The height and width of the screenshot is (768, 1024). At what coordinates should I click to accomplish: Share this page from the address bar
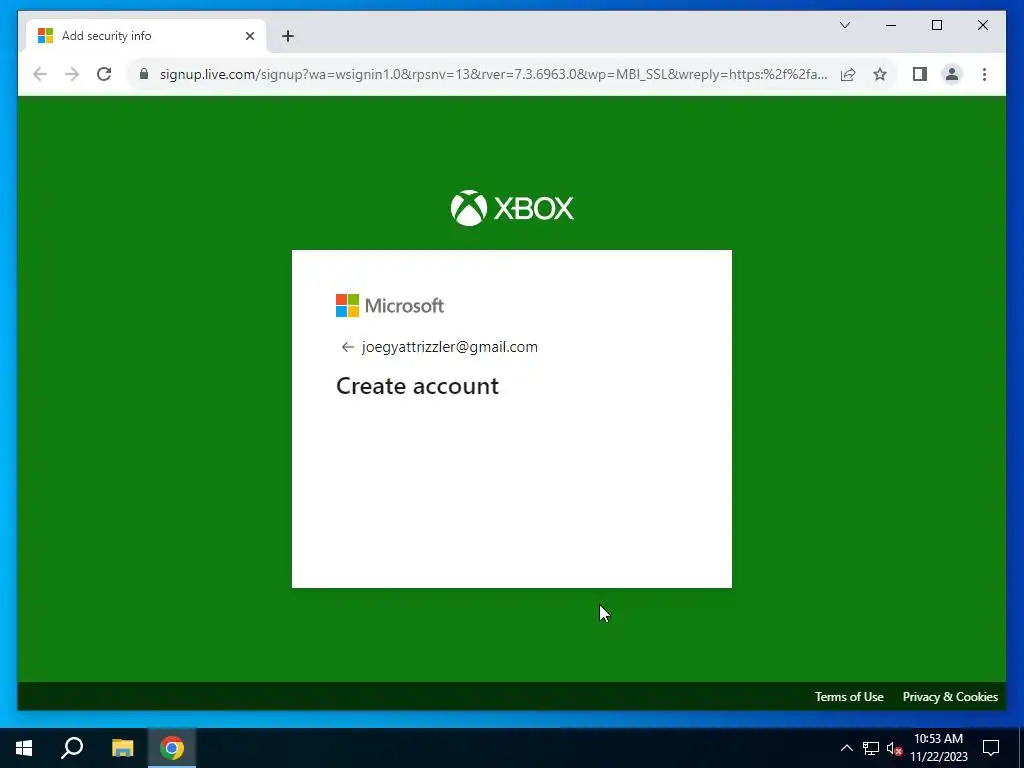[x=848, y=74]
